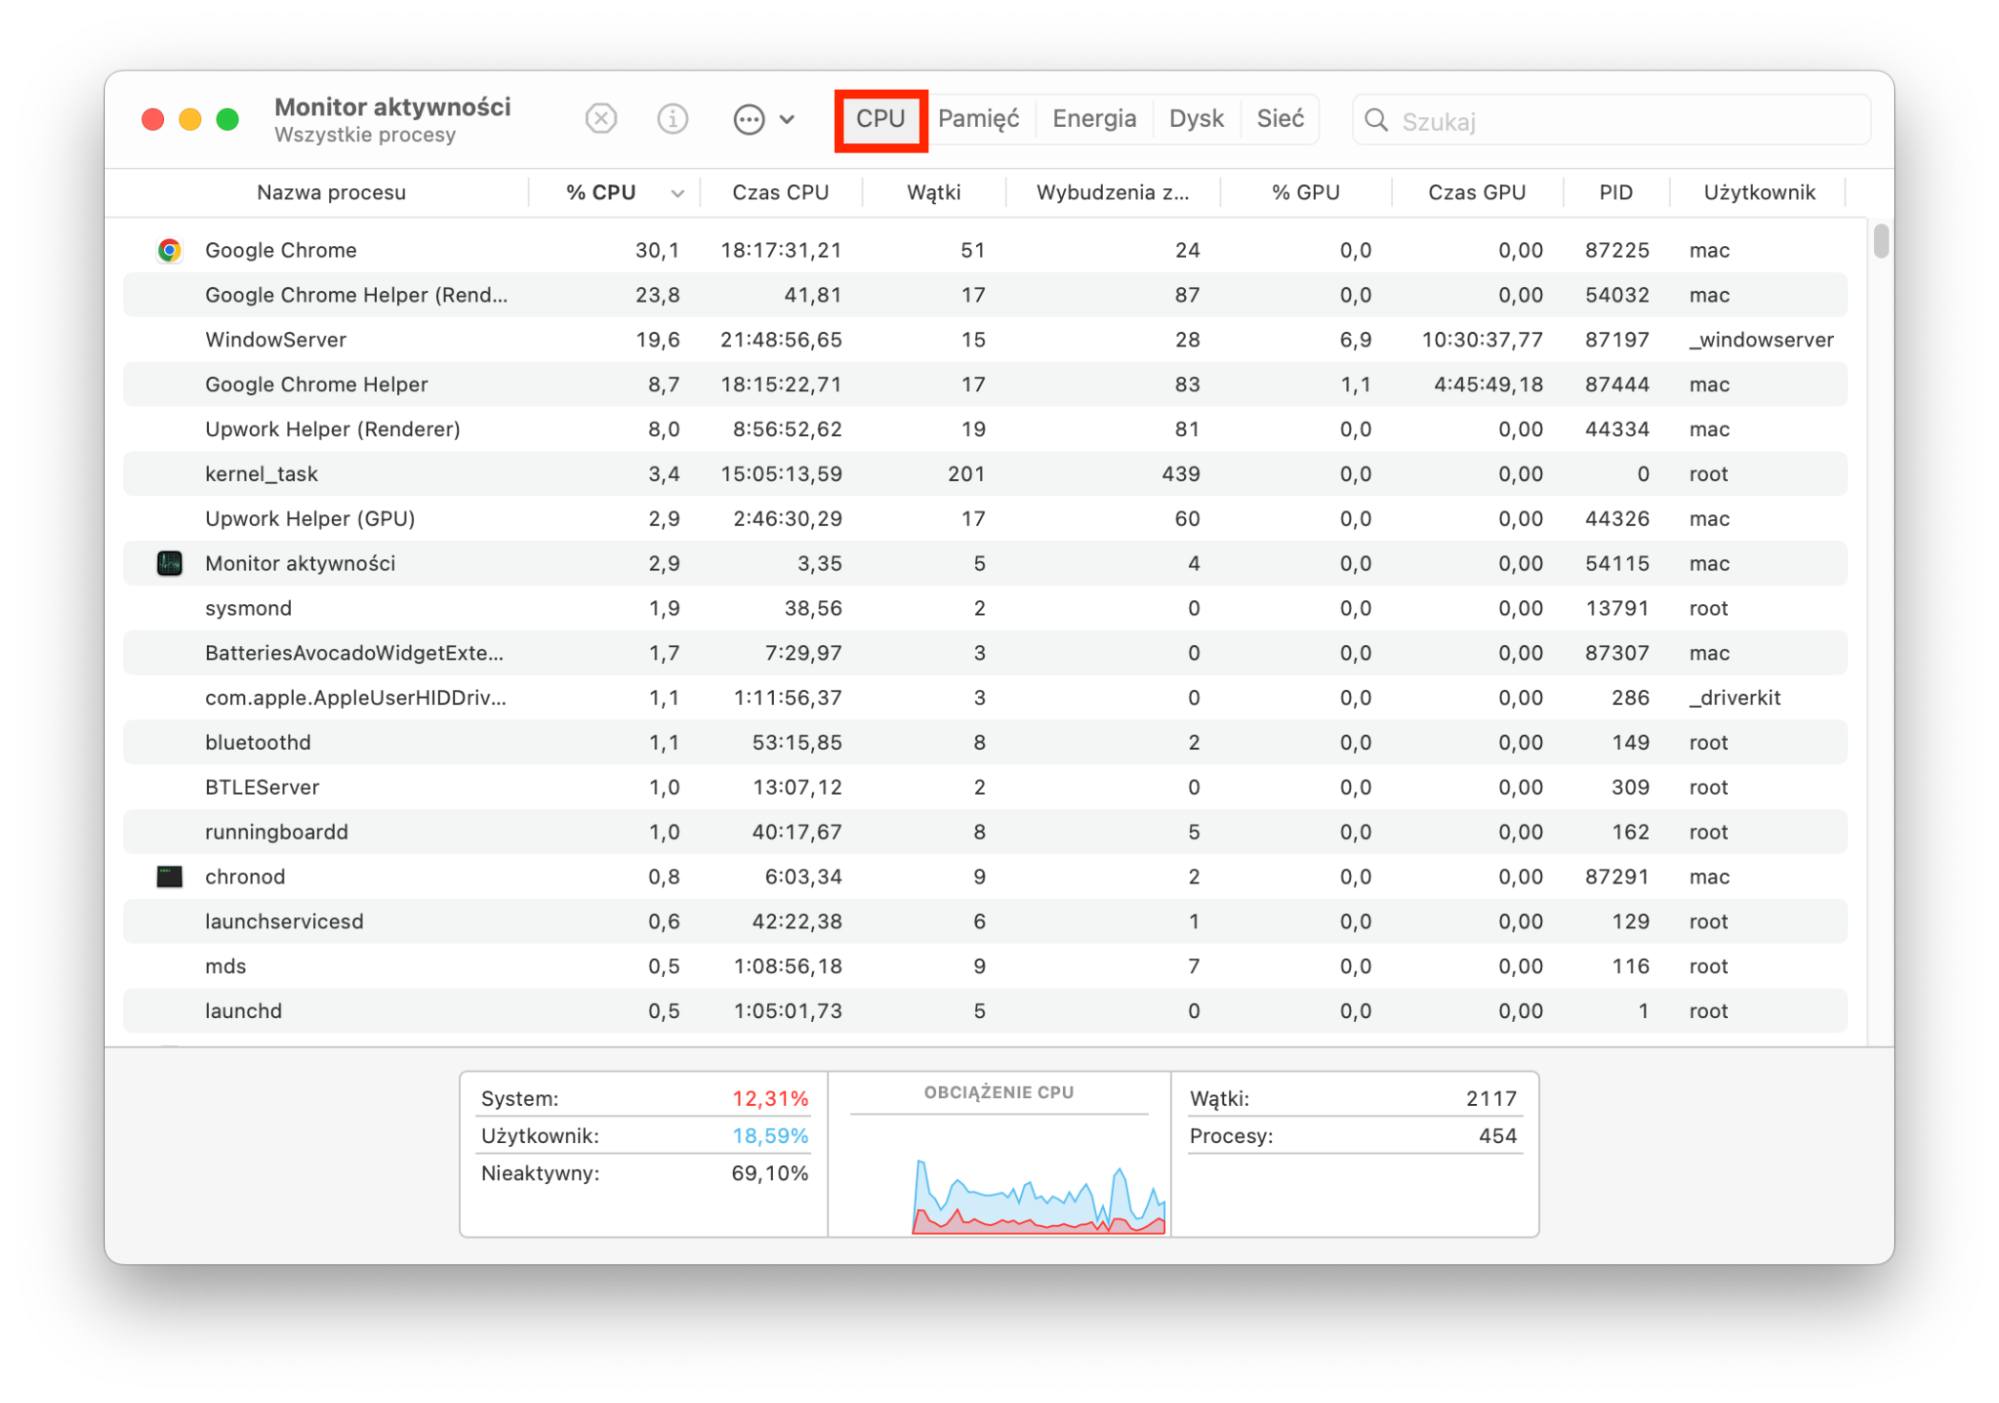Switch to the Energia tab
The width and height of the screenshot is (1999, 1403).
1094,119
